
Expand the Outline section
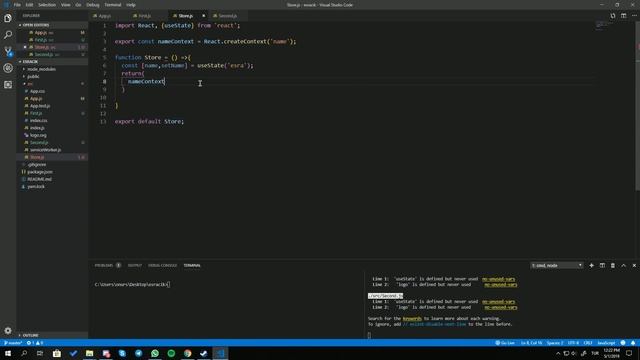[x=52, y=335]
